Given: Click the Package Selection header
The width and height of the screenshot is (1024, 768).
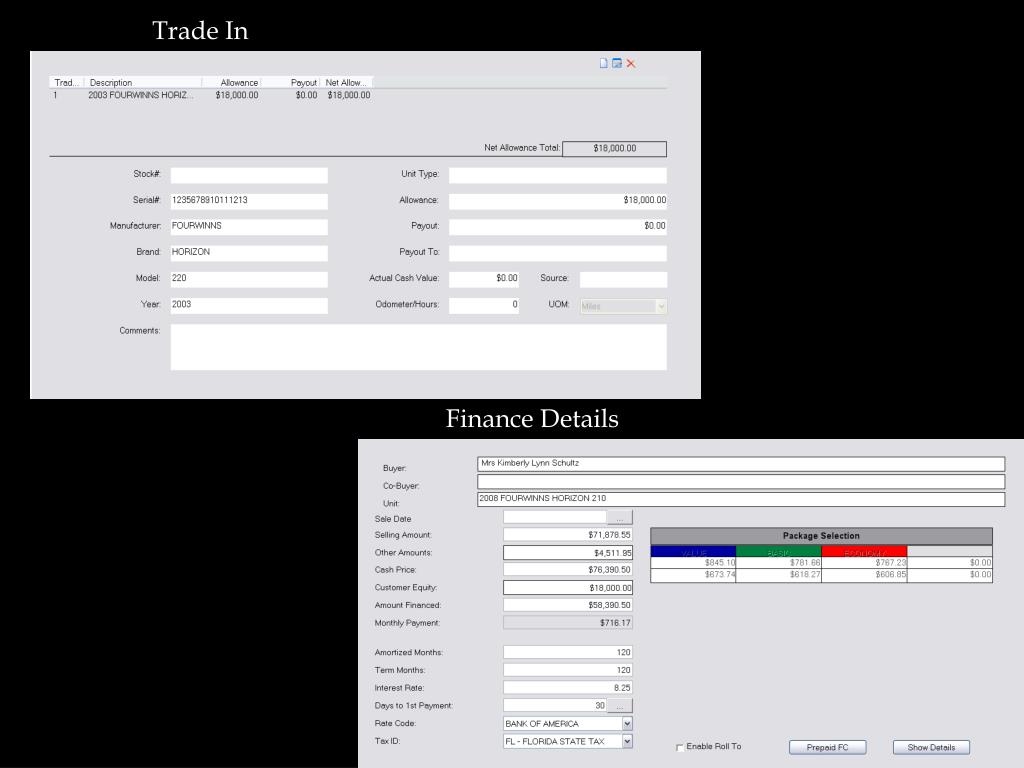Looking at the screenshot, I should coord(822,536).
